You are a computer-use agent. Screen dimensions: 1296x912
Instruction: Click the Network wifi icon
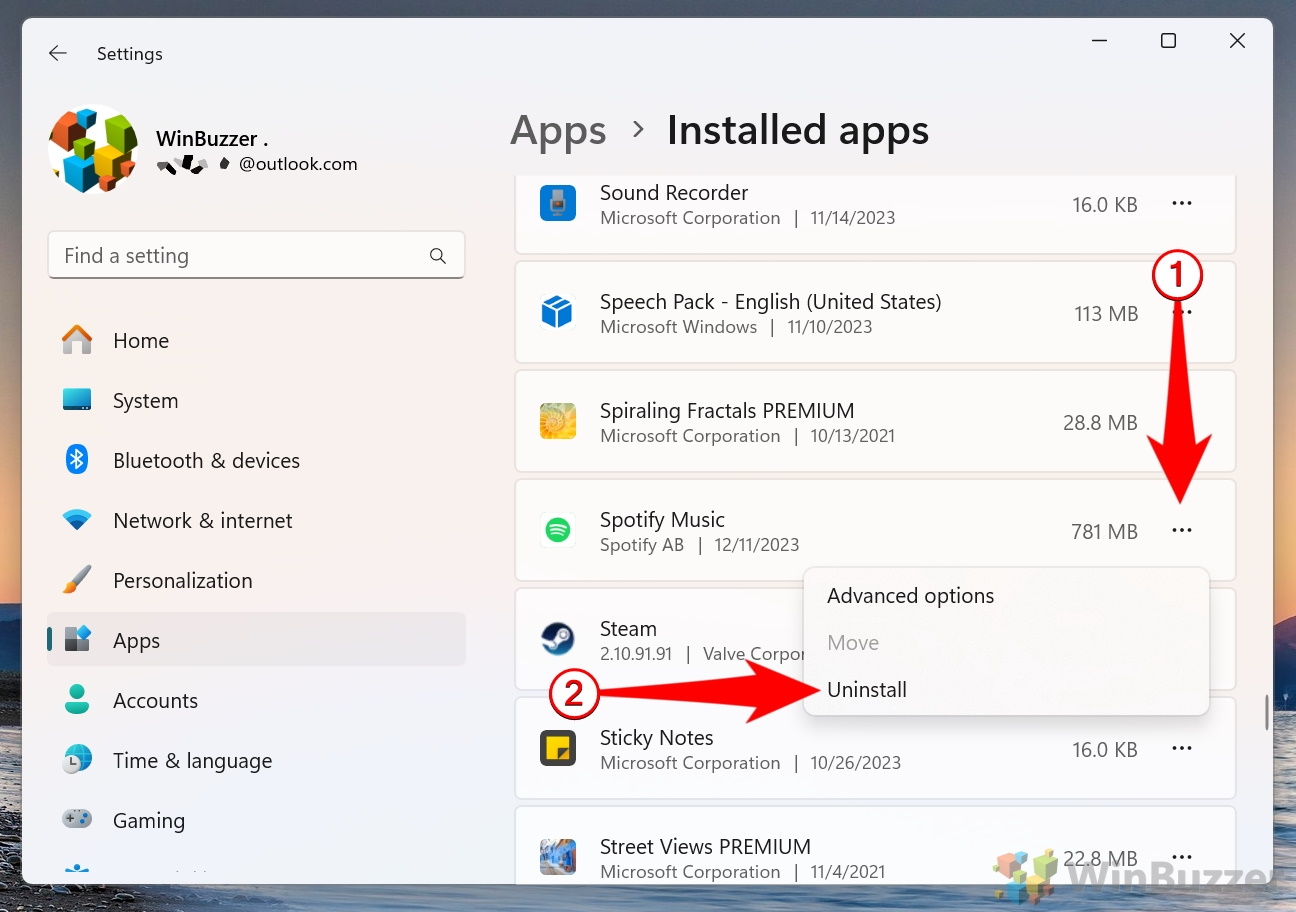[x=77, y=521]
